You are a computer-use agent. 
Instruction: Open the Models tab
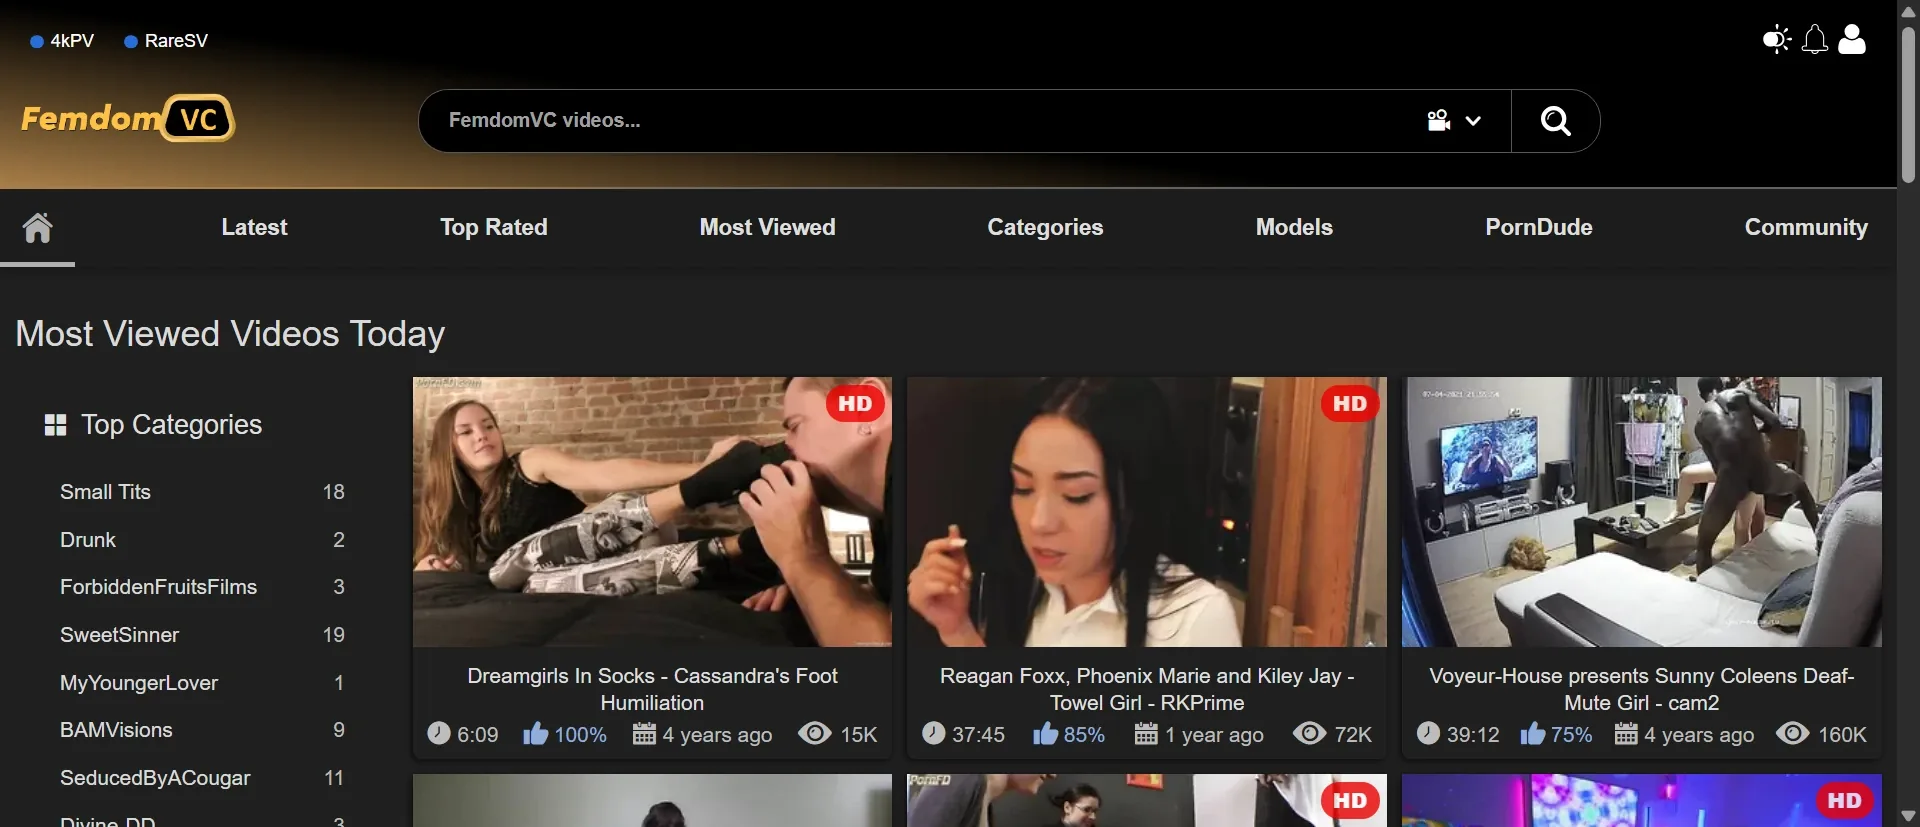(1294, 228)
